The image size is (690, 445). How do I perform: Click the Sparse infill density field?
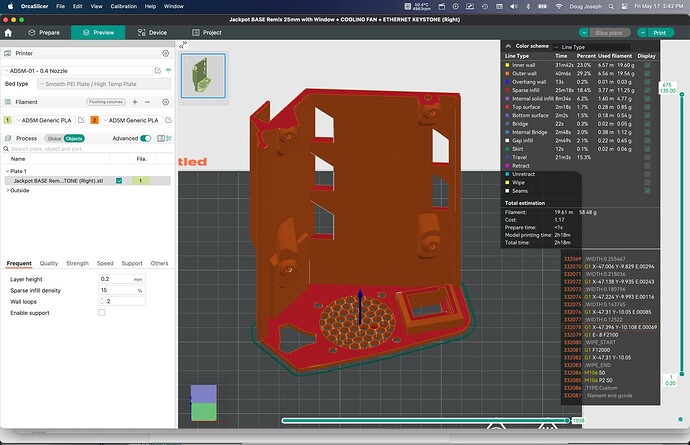pyautogui.click(x=121, y=291)
